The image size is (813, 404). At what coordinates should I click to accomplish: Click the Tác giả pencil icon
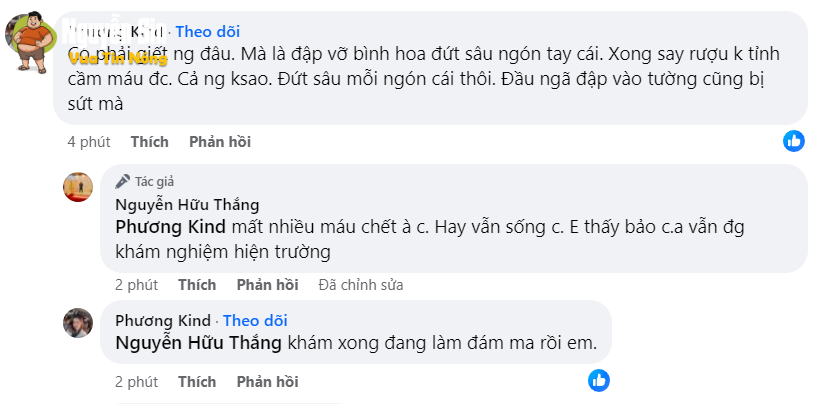(x=123, y=181)
